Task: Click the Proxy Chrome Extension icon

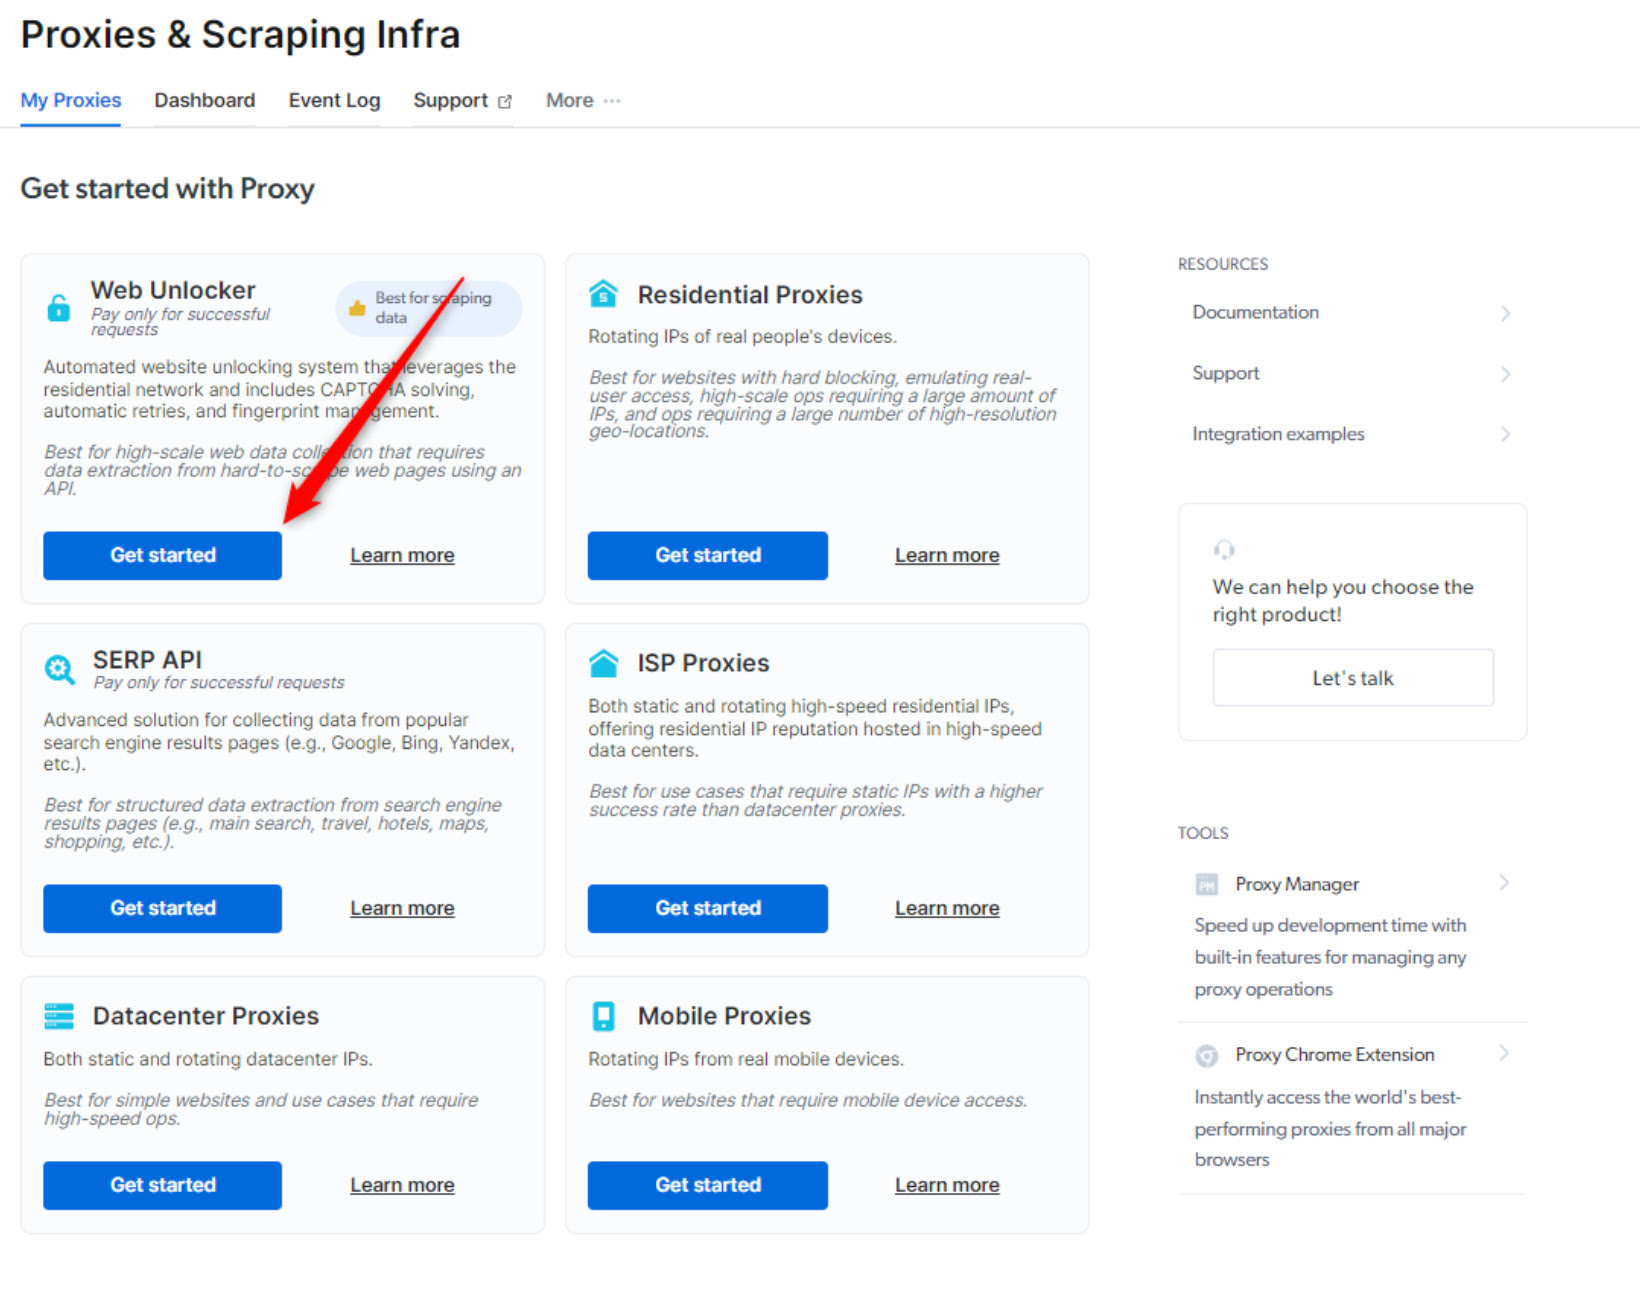Action: (x=1207, y=1055)
